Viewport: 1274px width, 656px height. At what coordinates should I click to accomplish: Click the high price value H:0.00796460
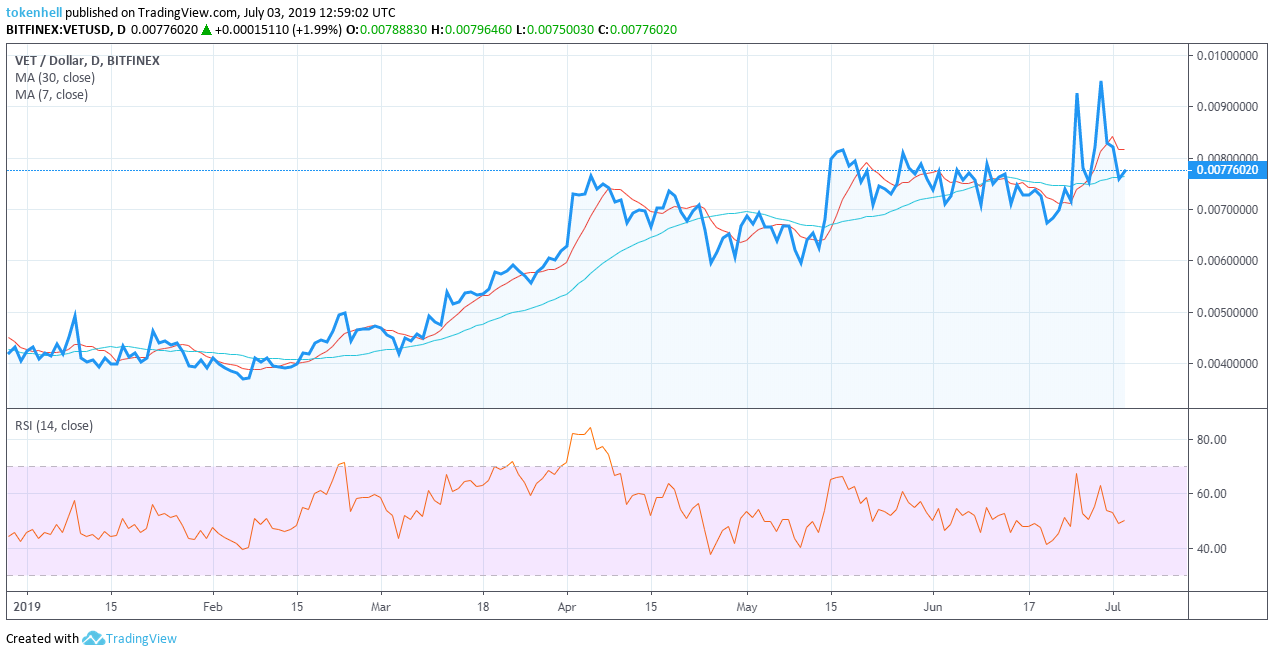(x=471, y=30)
